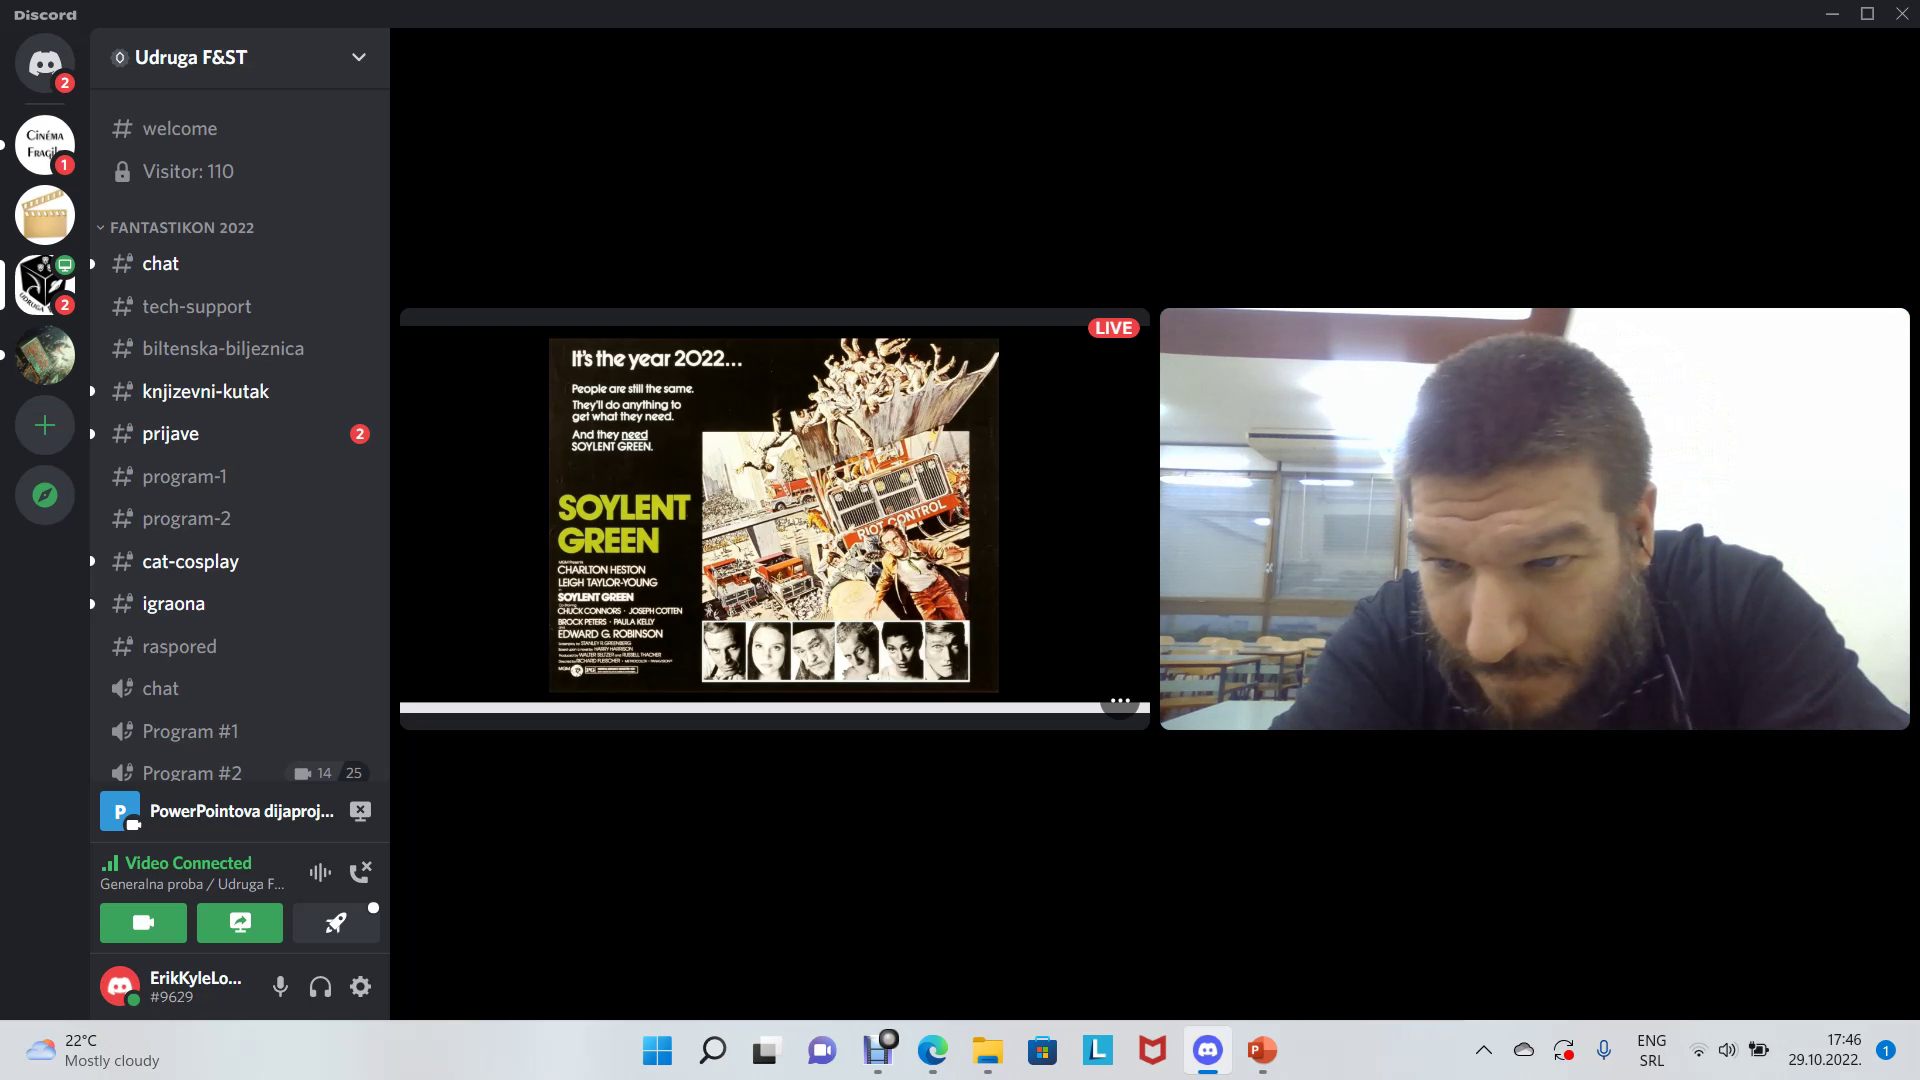1920x1080 pixels.
Task: Collapse the FANTASTIKON 2022 category
Action: (181, 228)
